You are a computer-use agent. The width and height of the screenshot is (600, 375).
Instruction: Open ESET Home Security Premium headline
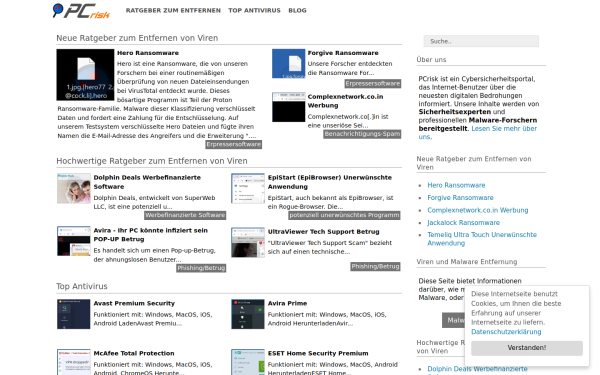[318, 354]
